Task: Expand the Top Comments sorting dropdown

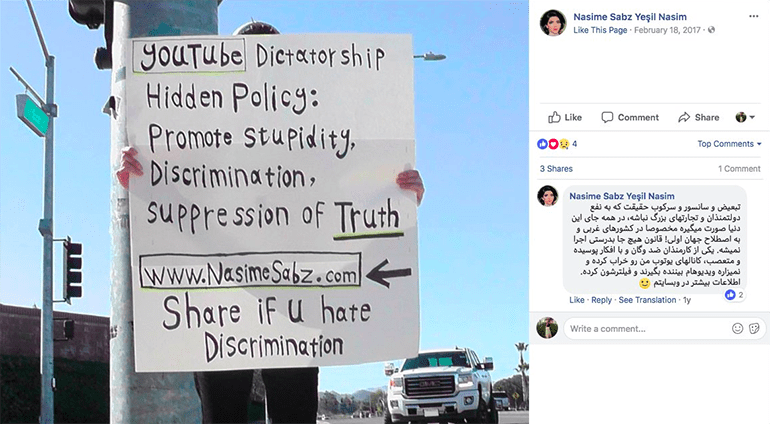Action: click(x=729, y=144)
